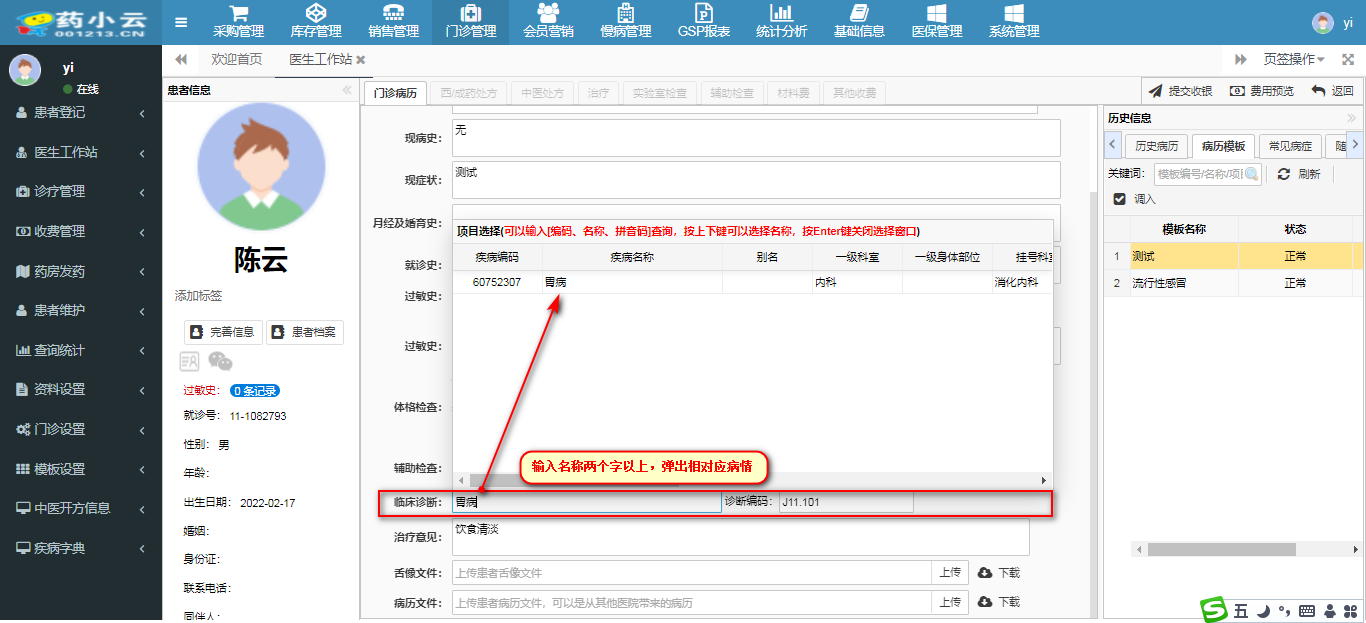Expand 医生工作站 sidebar menu
Image resolution: width=1366 pixels, height=623 pixels.
(81, 153)
